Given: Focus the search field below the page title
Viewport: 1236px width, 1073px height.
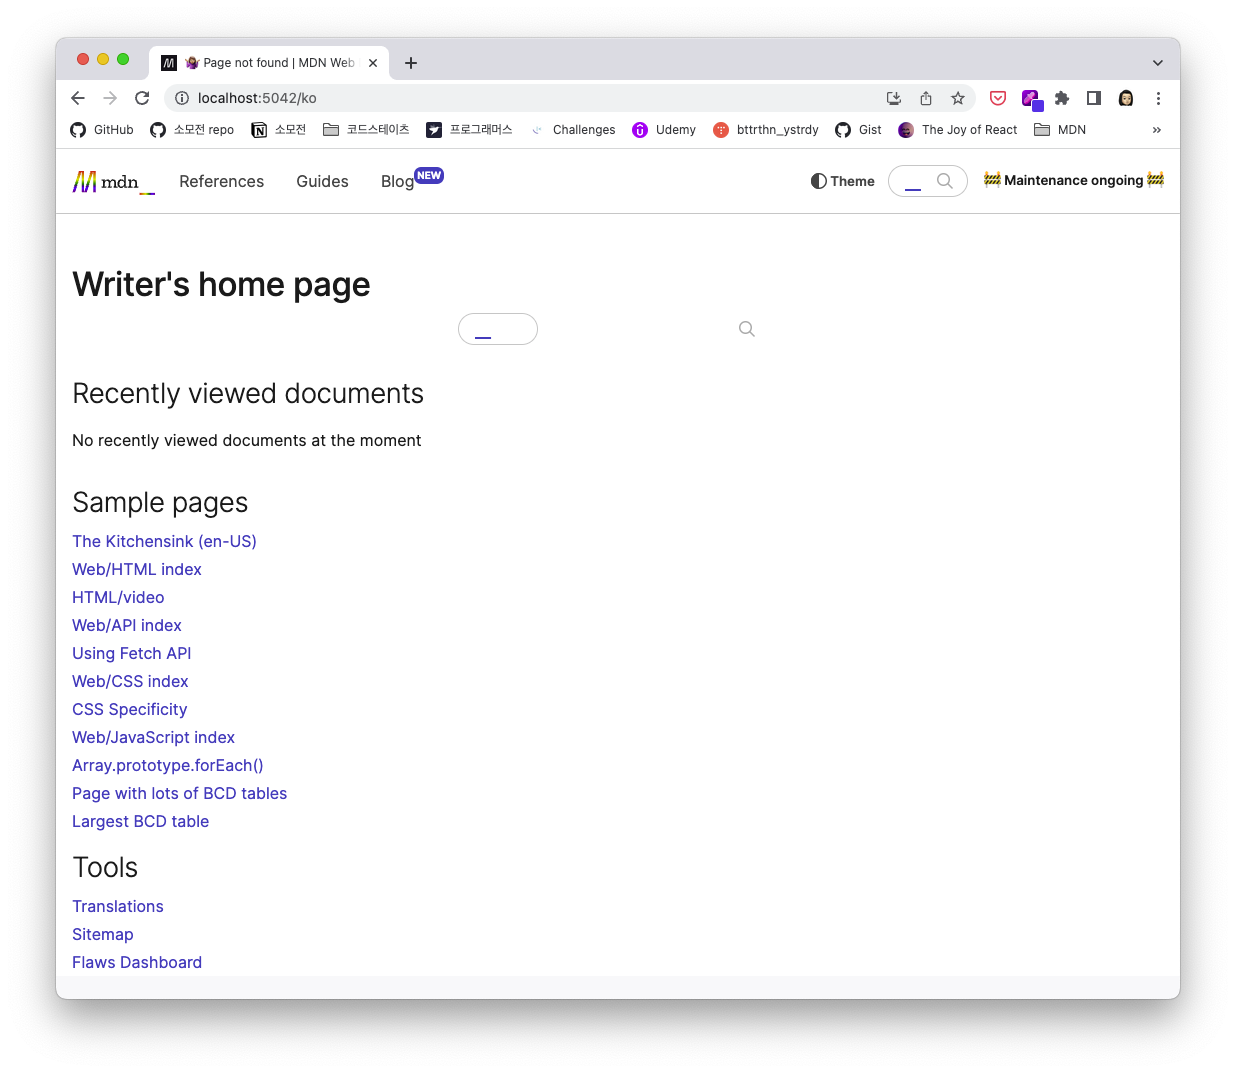Looking at the screenshot, I should click(x=498, y=329).
